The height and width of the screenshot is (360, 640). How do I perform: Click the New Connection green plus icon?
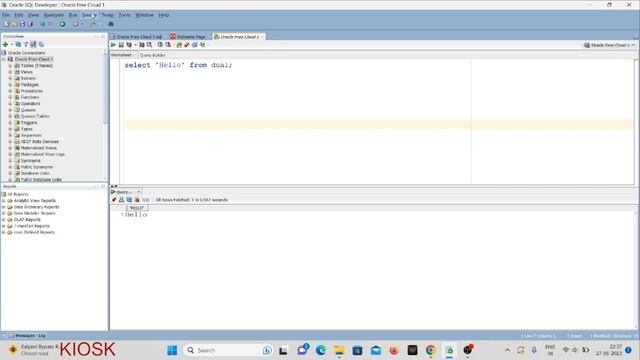coord(5,44)
